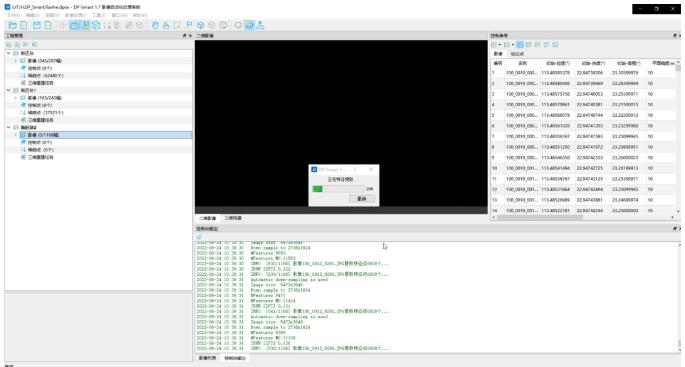Click the 3D cube toolbar icon
The image size is (685, 367).
point(201,25)
